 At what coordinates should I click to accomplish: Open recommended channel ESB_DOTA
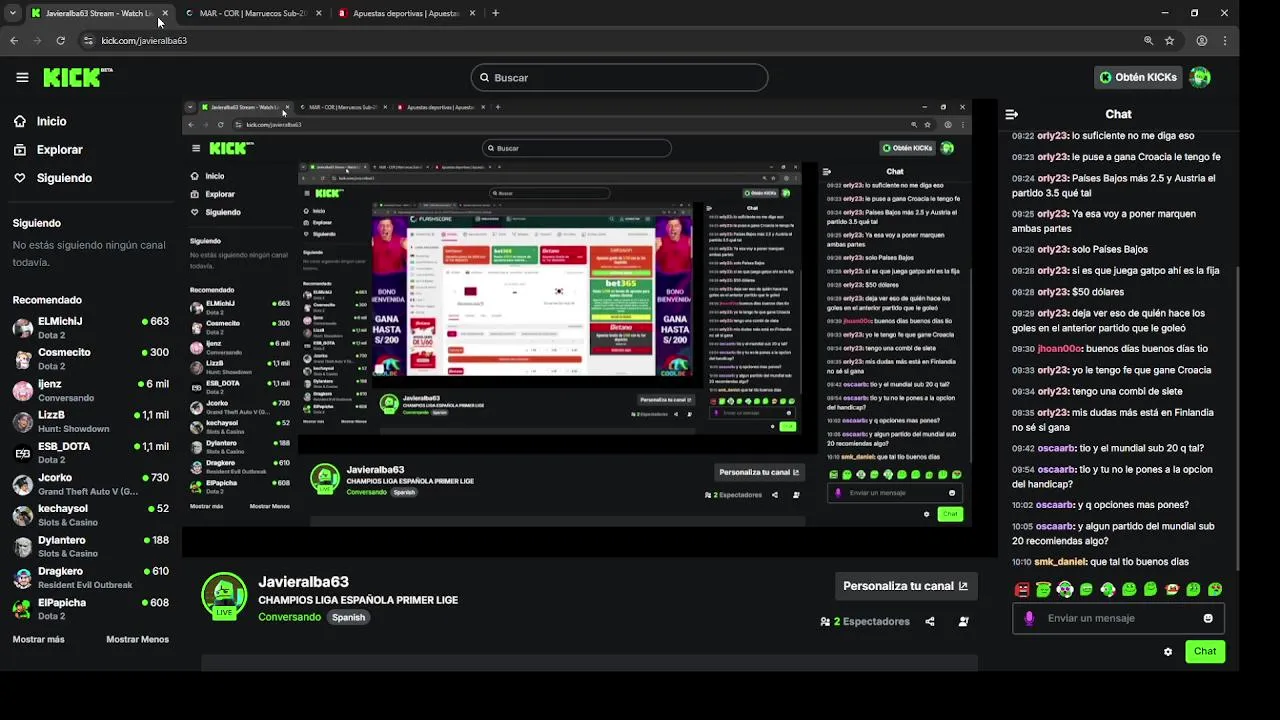[x=91, y=452]
